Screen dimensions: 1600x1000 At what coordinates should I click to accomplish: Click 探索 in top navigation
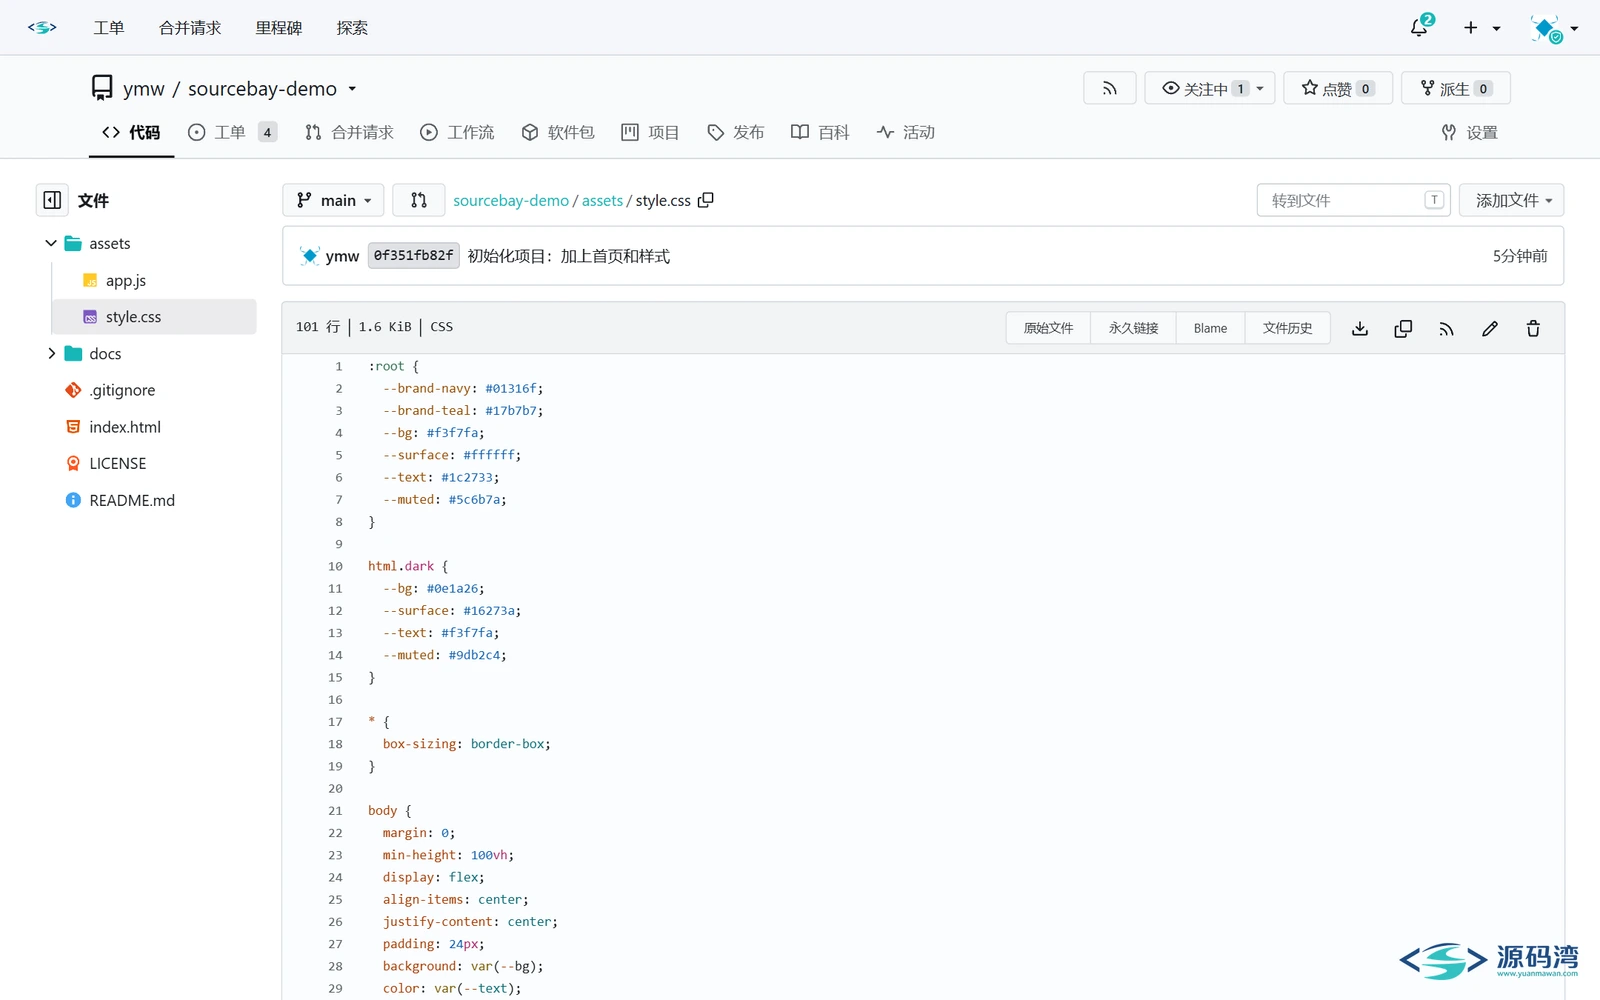tap(352, 28)
